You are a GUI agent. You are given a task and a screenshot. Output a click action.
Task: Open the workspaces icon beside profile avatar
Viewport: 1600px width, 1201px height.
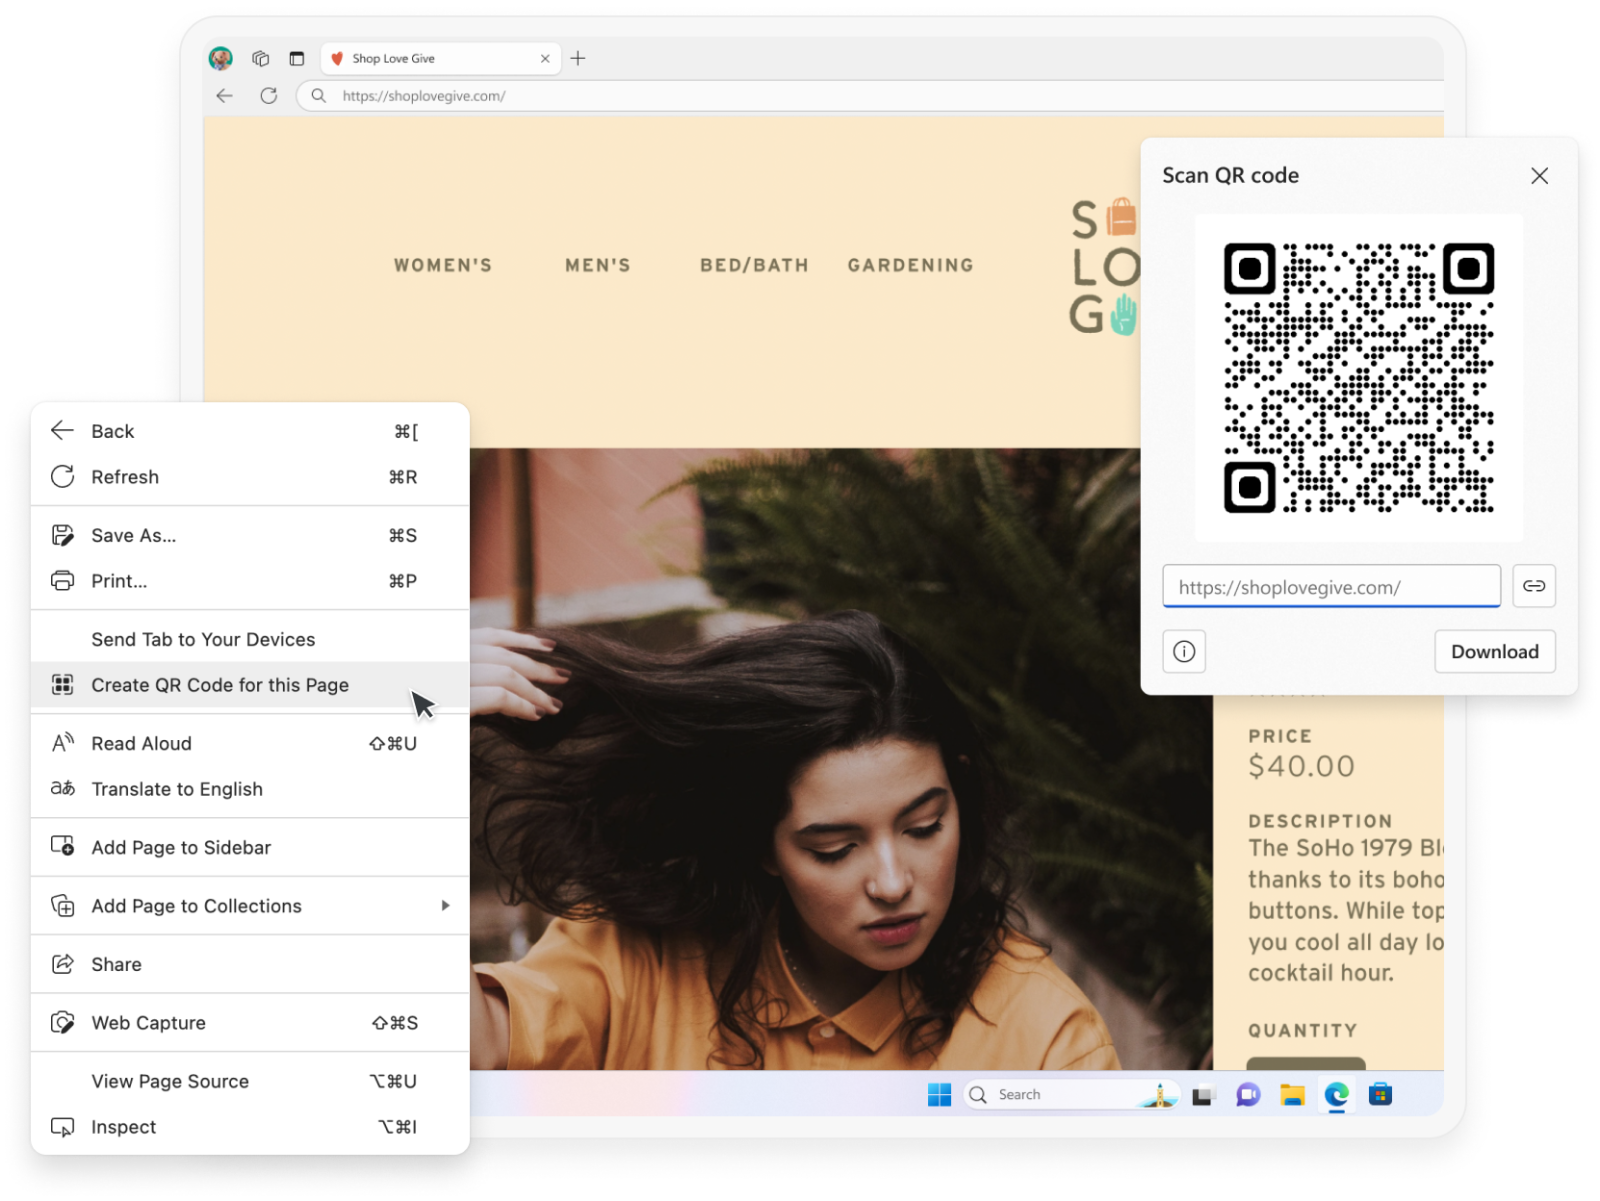(261, 59)
